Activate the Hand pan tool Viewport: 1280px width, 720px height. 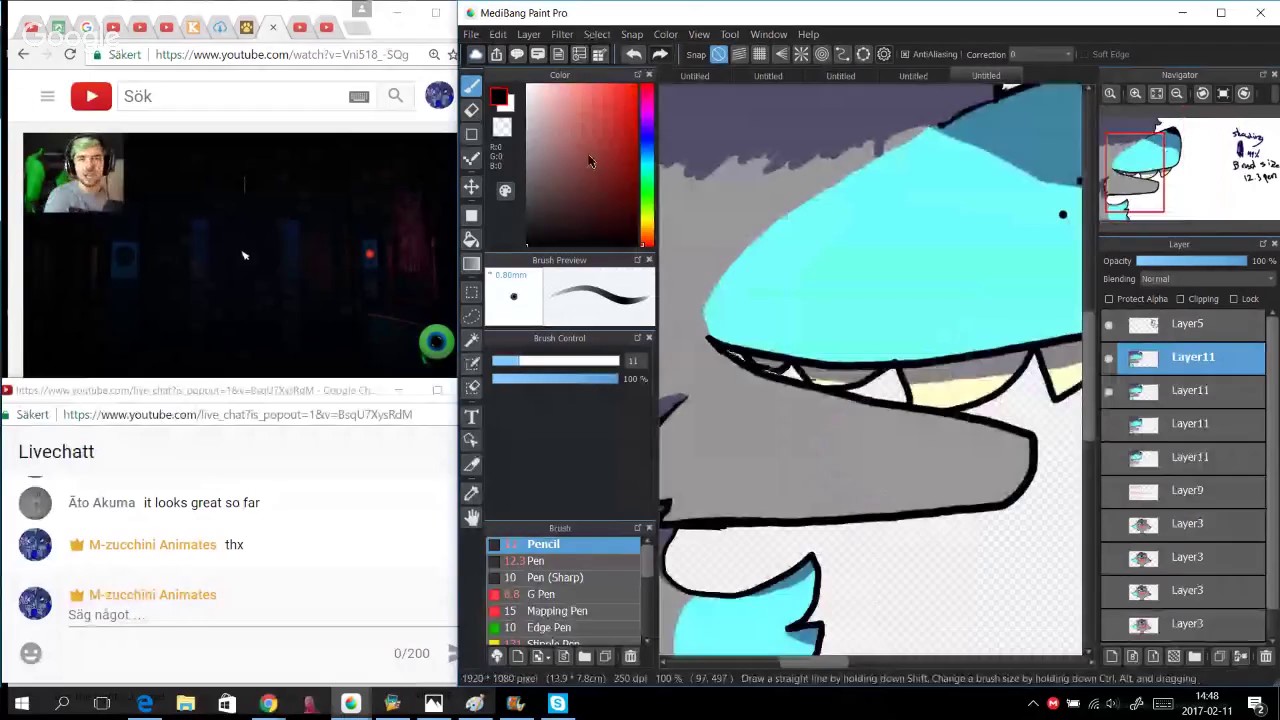[472, 517]
